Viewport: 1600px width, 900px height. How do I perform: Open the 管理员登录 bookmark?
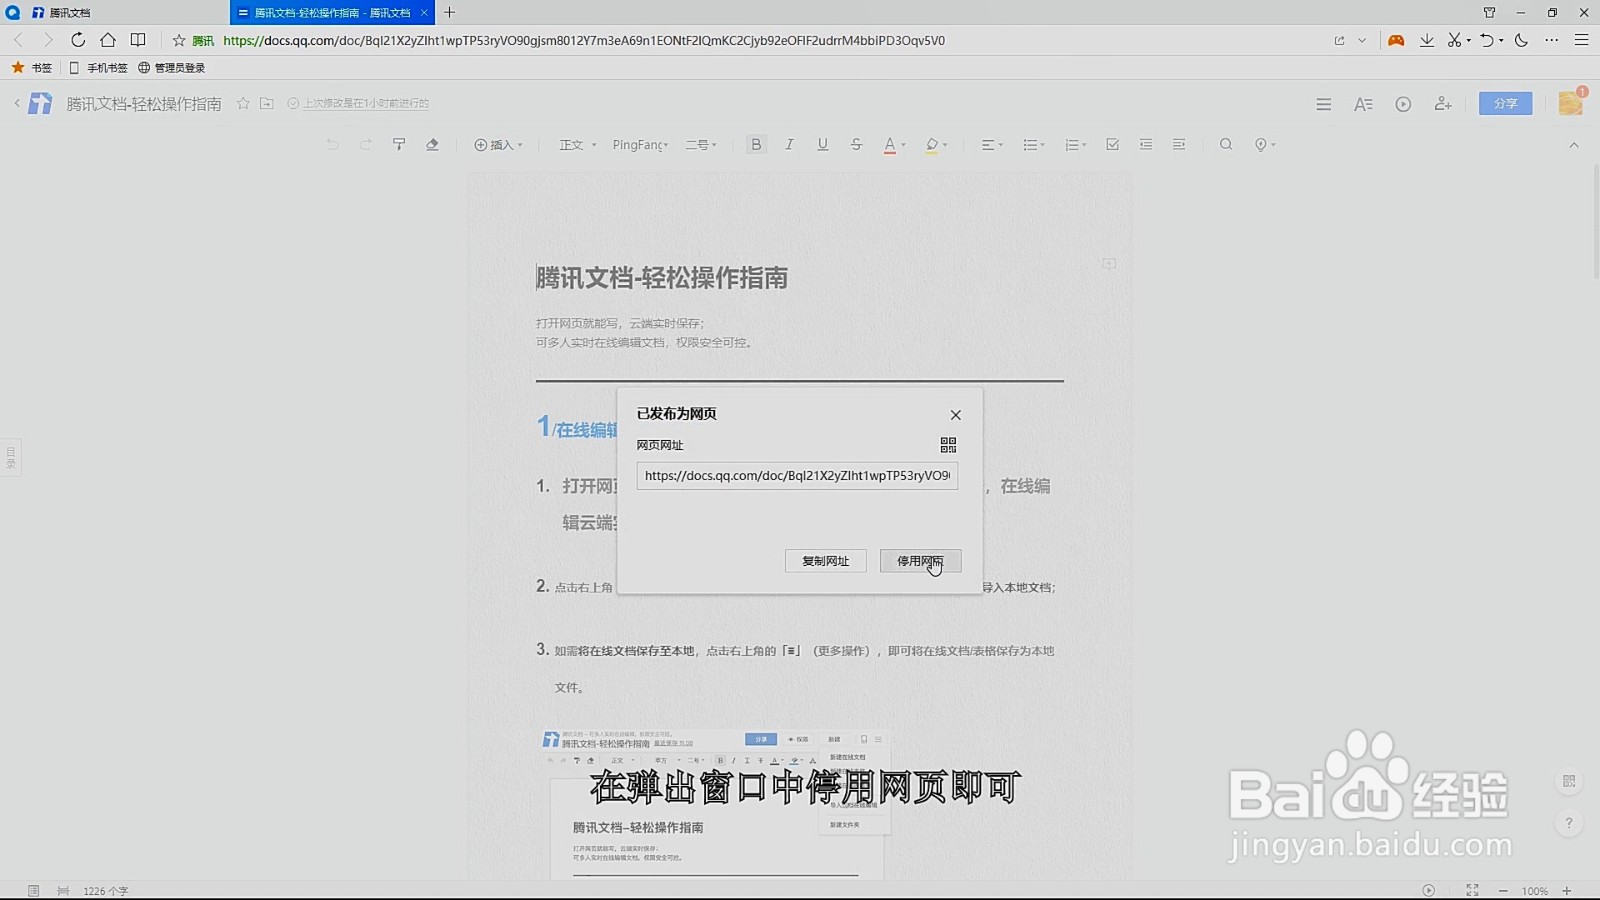point(171,68)
